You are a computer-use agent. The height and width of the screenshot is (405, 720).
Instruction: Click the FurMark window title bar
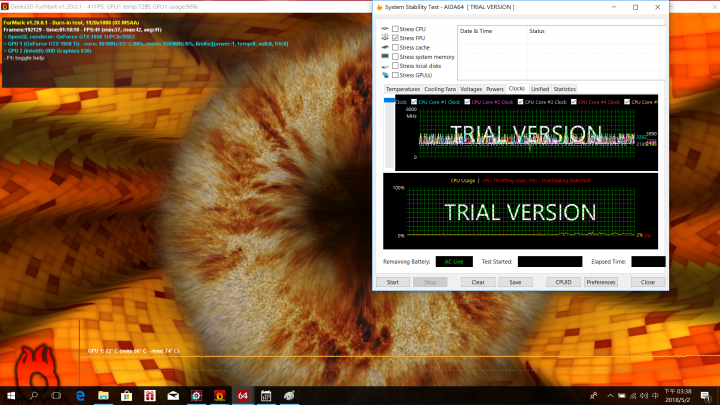coord(186,6)
